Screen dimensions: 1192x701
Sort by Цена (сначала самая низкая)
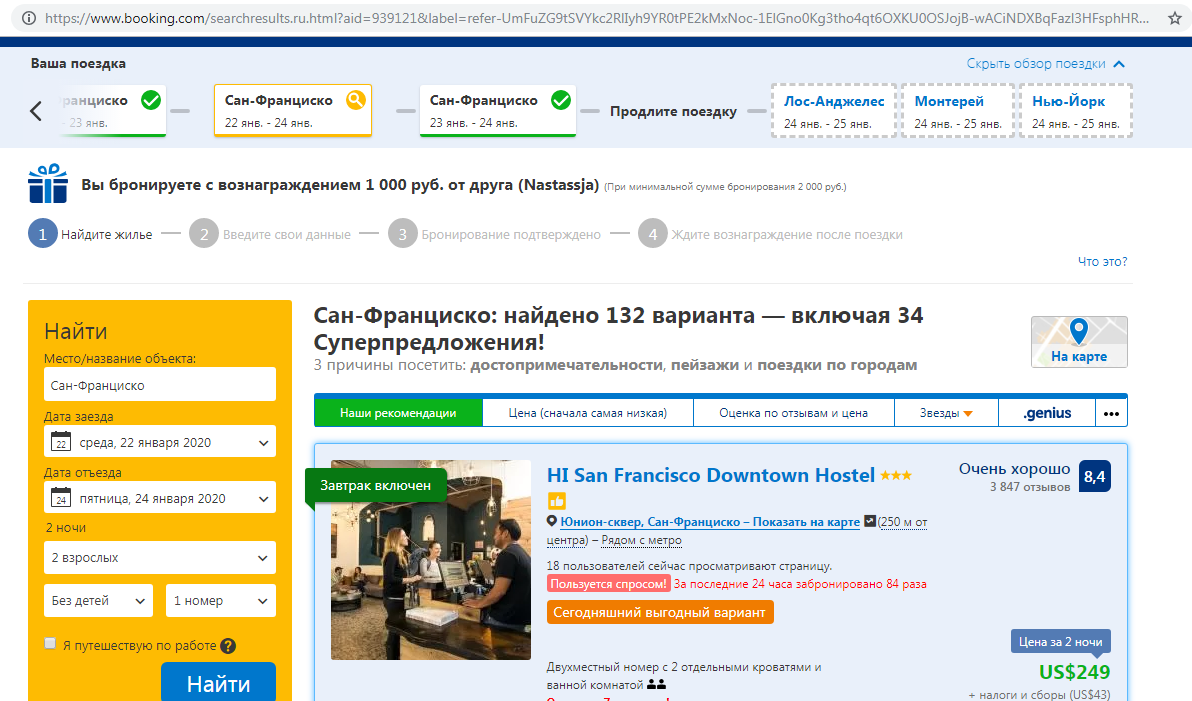(x=588, y=413)
